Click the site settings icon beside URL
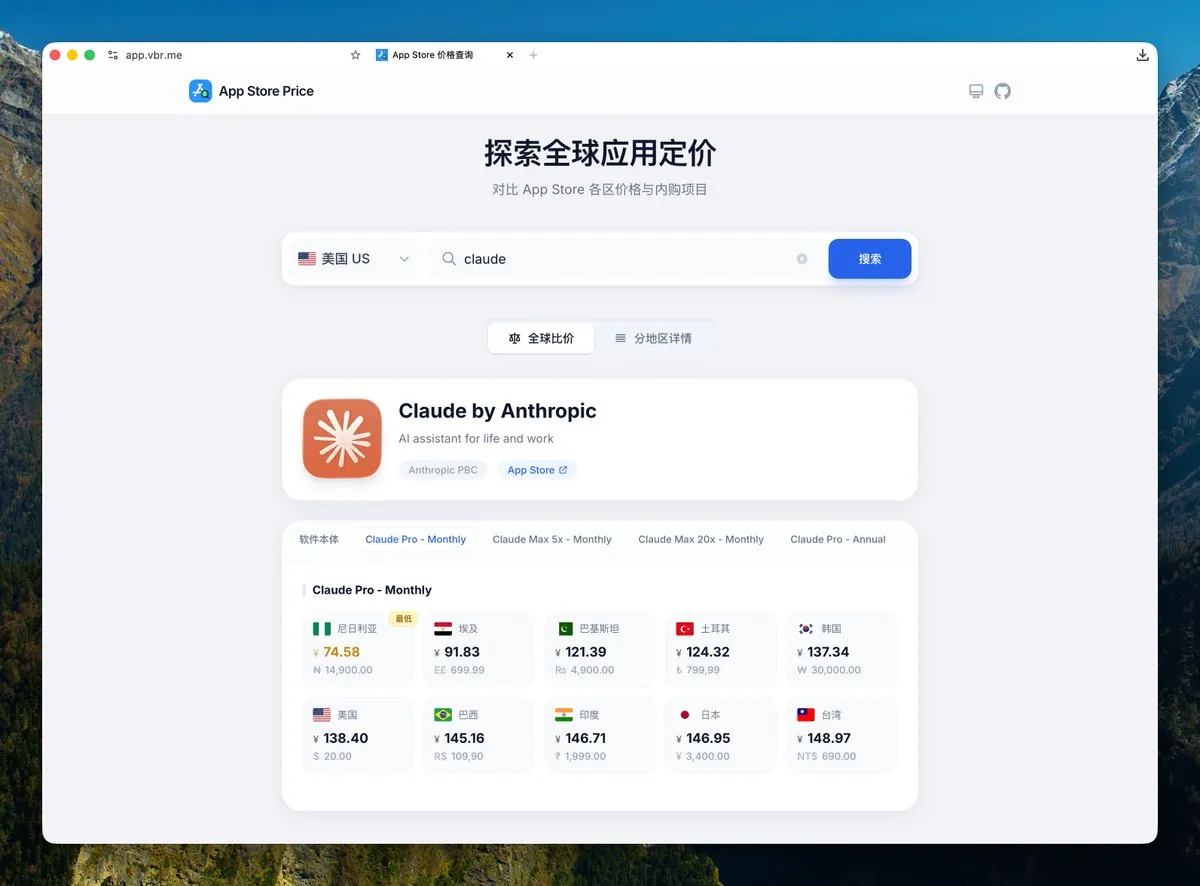Viewport: 1200px width, 886px height. pos(113,55)
